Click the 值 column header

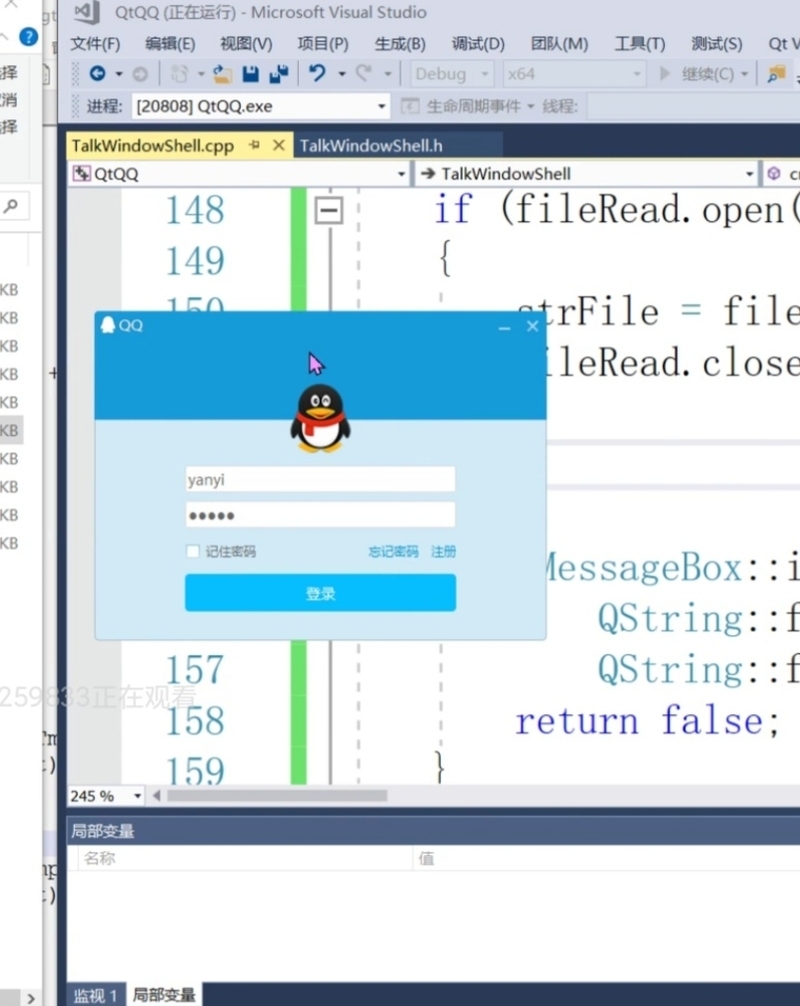click(x=426, y=858)
